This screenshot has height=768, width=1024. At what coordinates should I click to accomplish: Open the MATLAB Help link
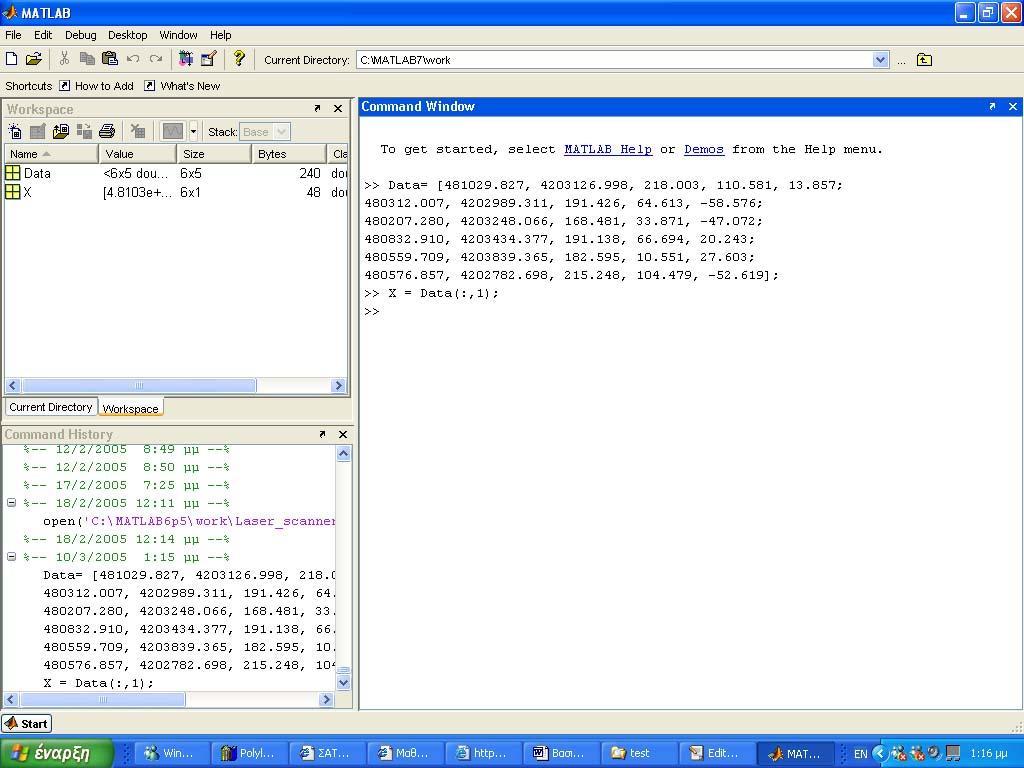tap(608, 149)
